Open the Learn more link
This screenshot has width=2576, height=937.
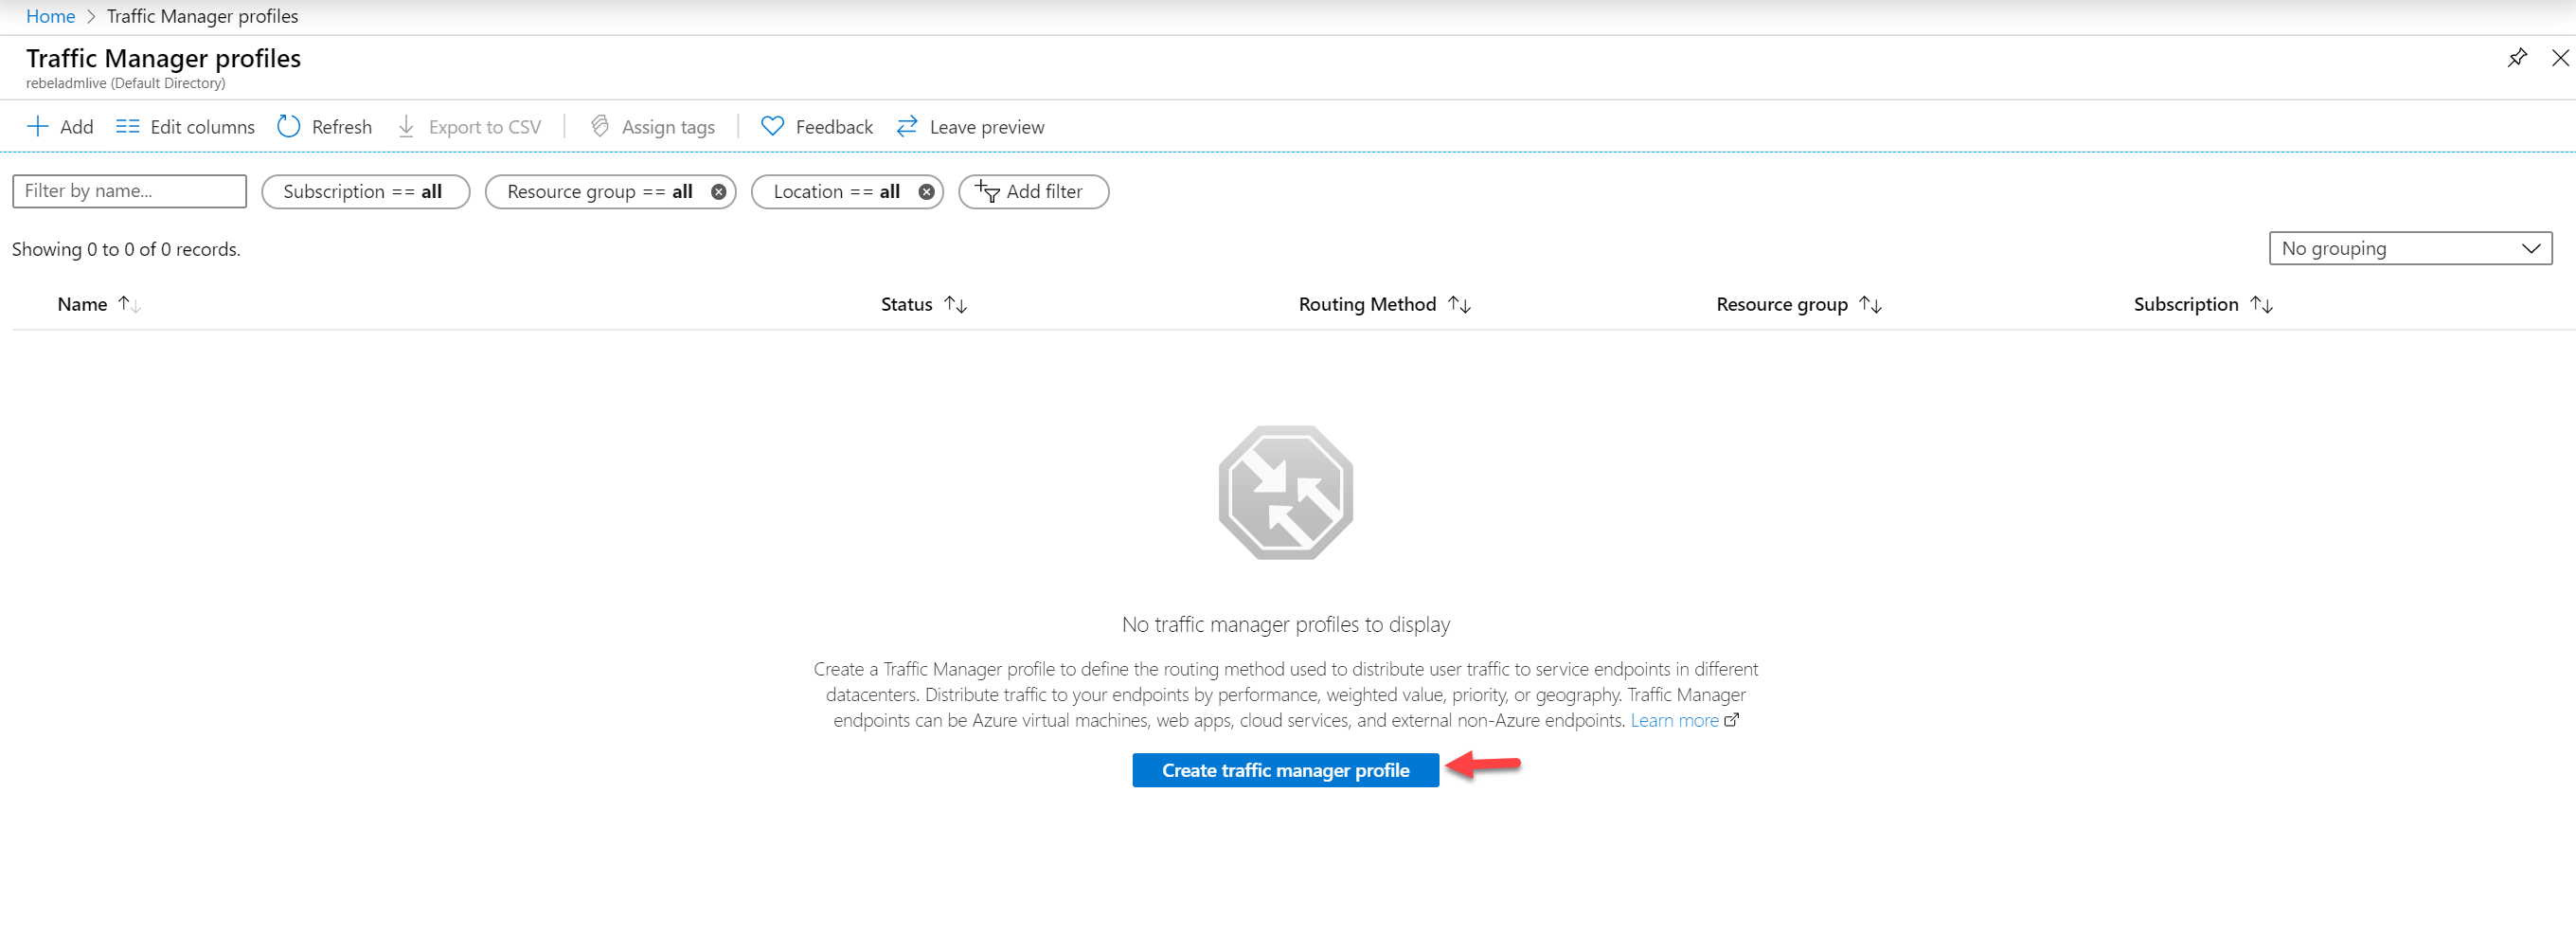tap(1674, 720)
